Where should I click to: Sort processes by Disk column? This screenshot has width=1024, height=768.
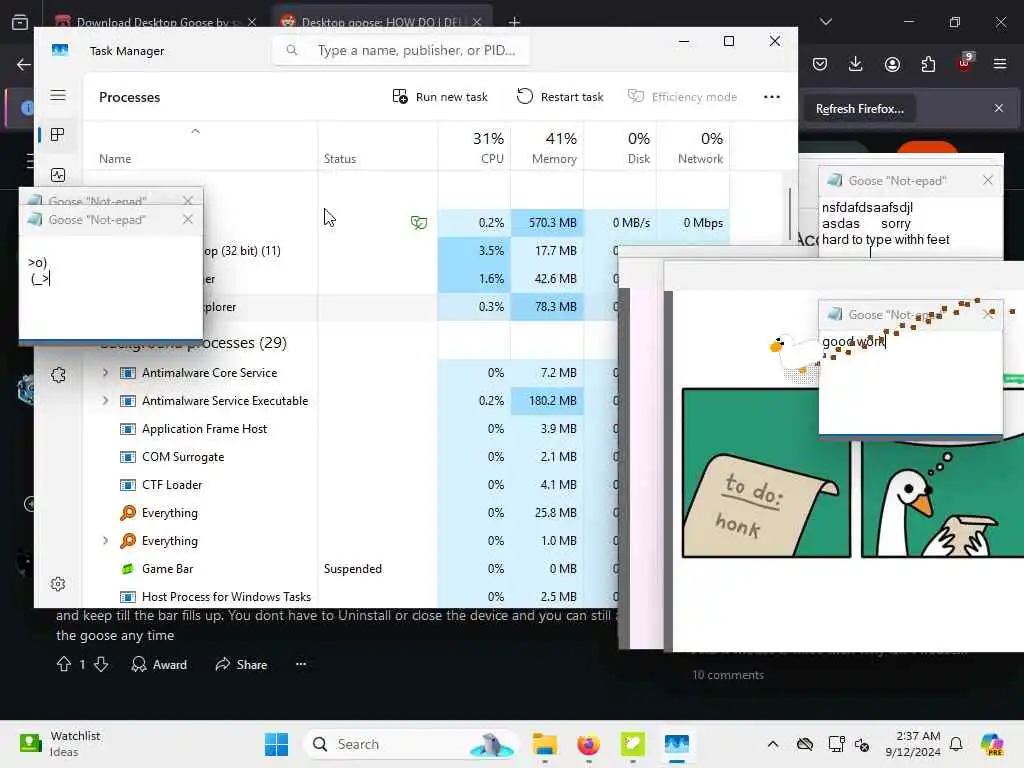(x=620, y=147)
